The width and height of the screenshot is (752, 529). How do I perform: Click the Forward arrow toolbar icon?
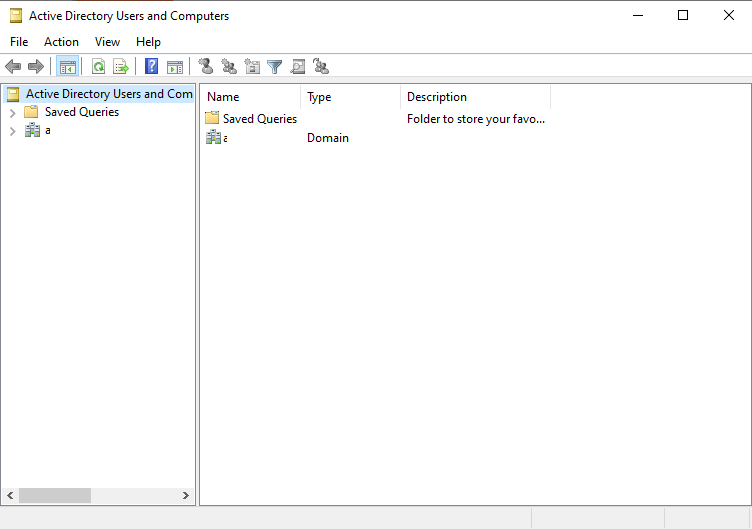(36, 66)
